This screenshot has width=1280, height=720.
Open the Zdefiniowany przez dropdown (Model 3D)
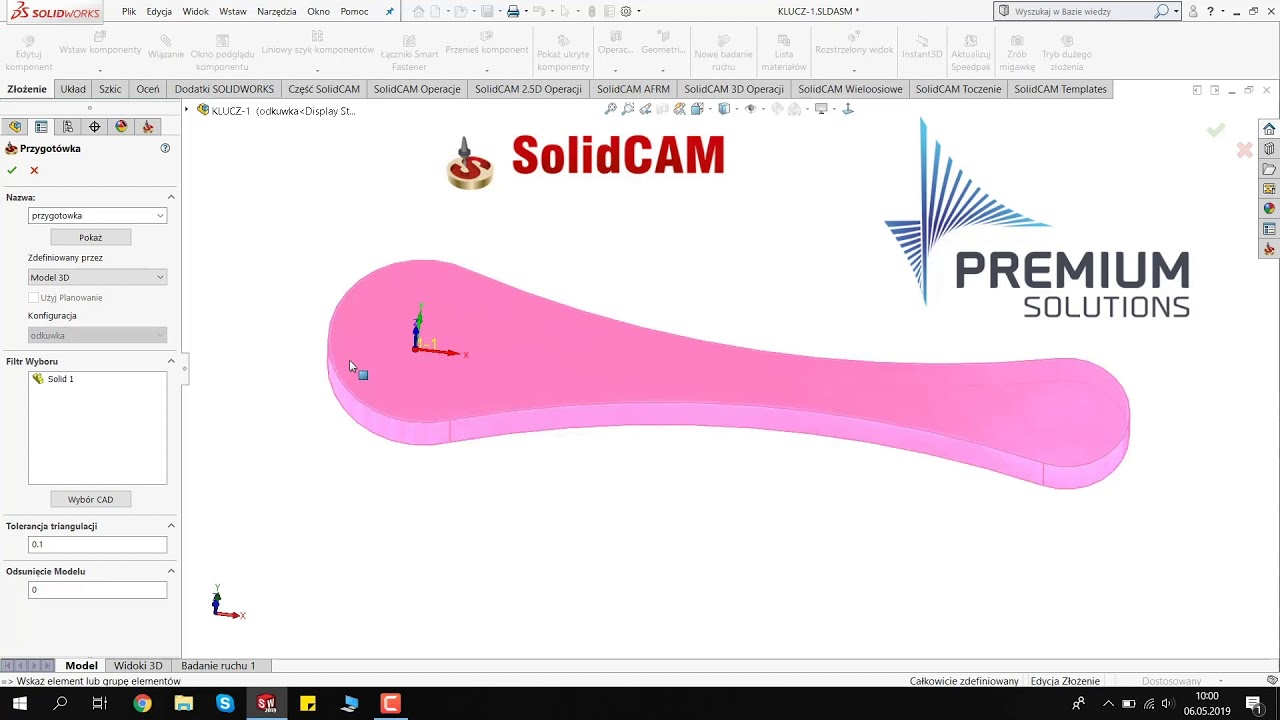[97, 277]
